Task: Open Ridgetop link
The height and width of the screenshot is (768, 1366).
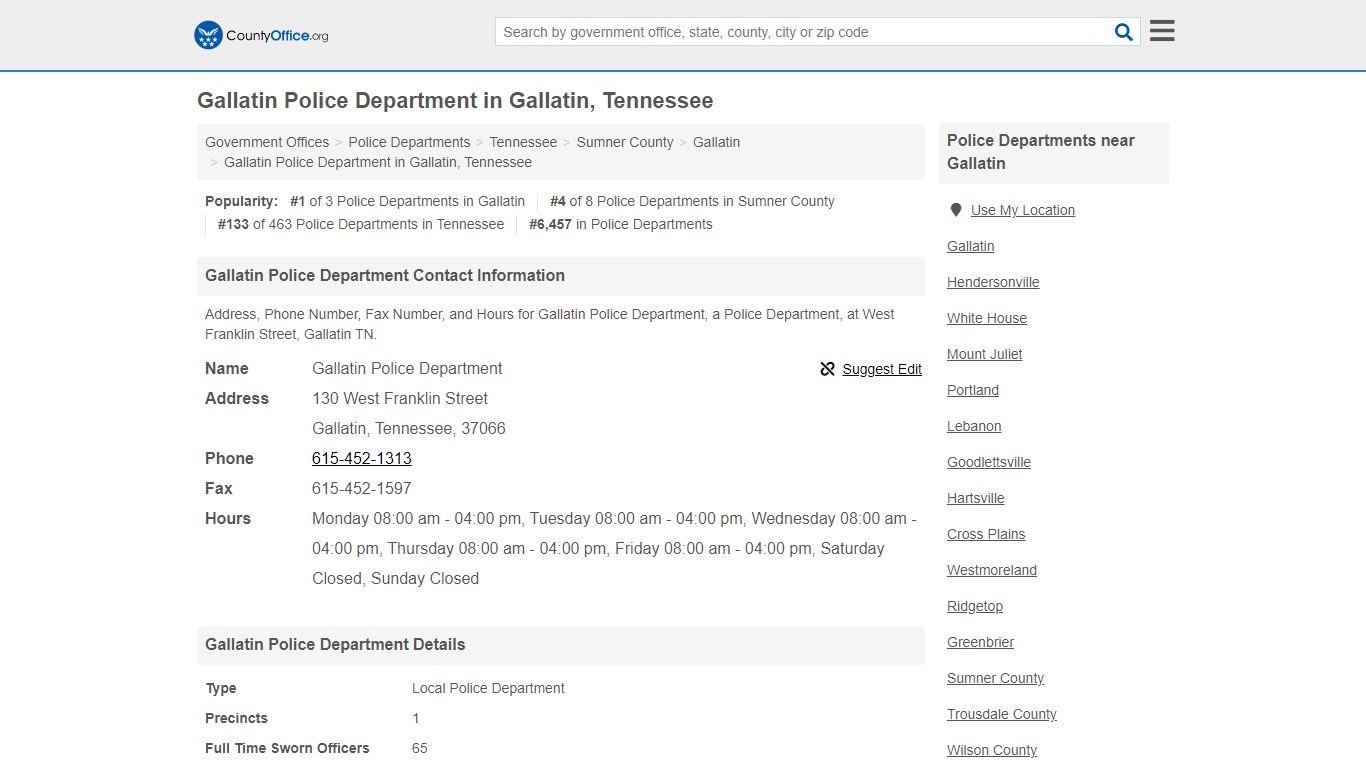Action: click(x=975, y=606)
